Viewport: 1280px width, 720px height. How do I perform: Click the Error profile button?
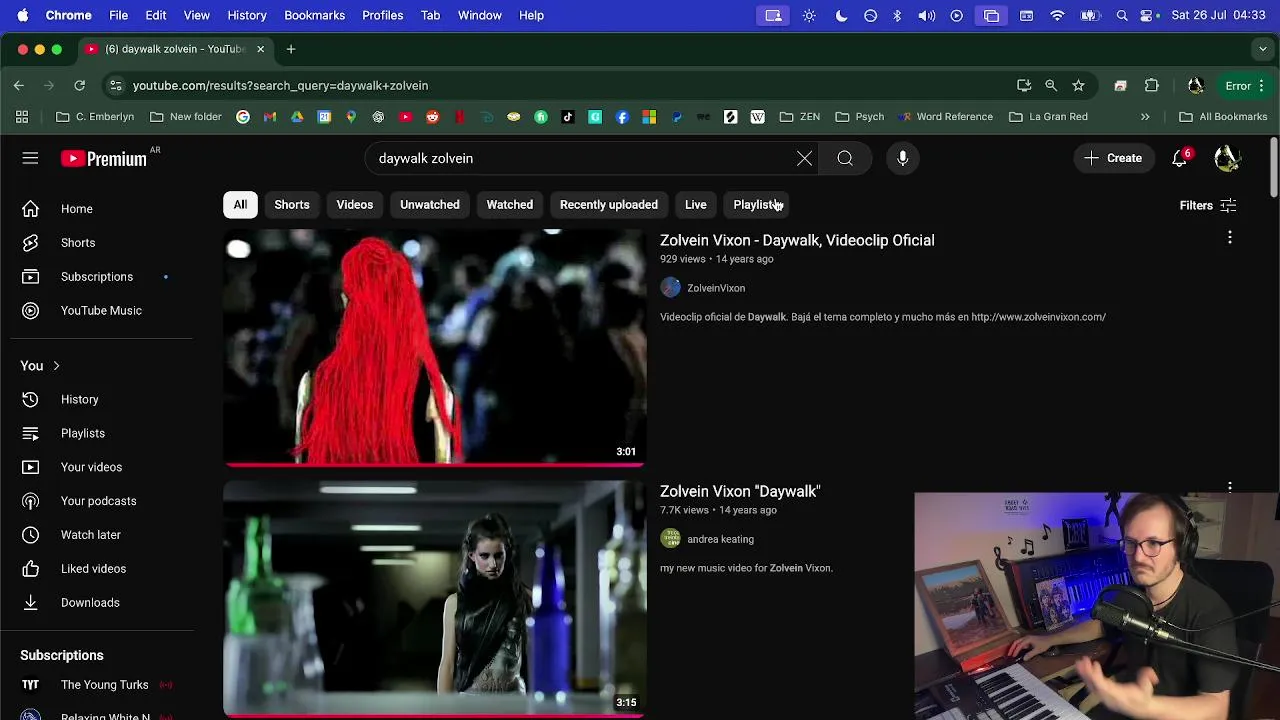click(1246, 86)
